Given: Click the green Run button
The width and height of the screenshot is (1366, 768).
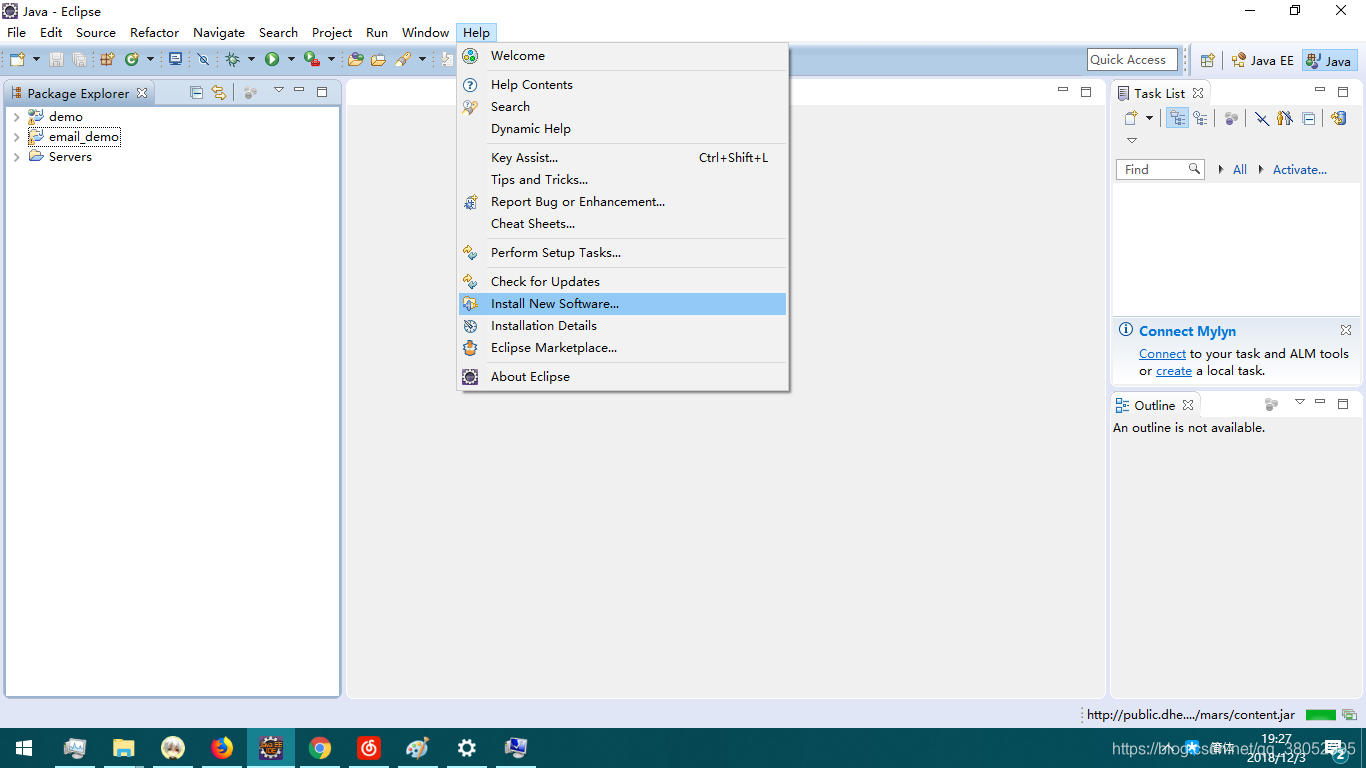Looking at the screenshot, I should tap(272, 60).
